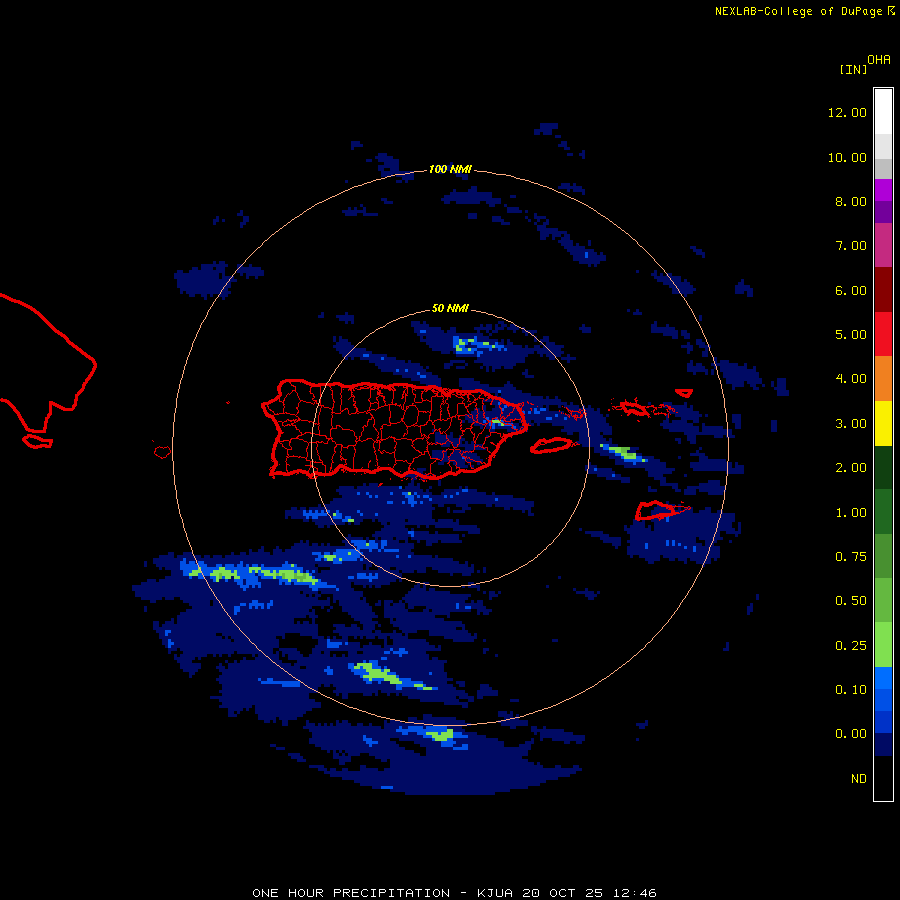Pick the magenta color band in the legend
This screenshot has width=900, height=900.
click(883, 245)
